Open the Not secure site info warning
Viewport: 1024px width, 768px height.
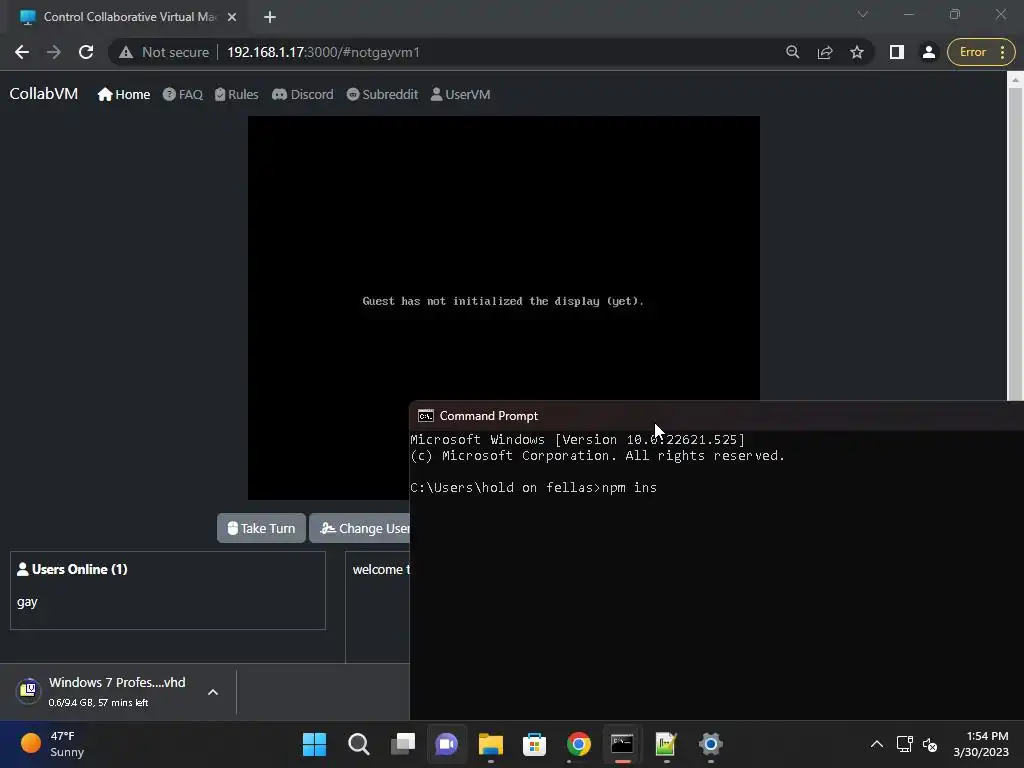(x=165, y=52)
